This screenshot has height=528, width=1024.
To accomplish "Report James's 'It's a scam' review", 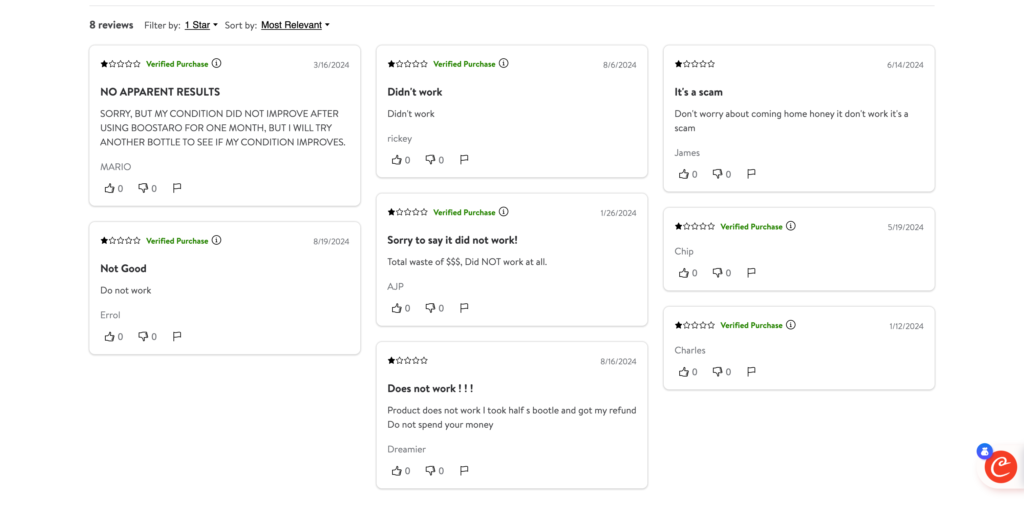I will click(x=752, y=174).
